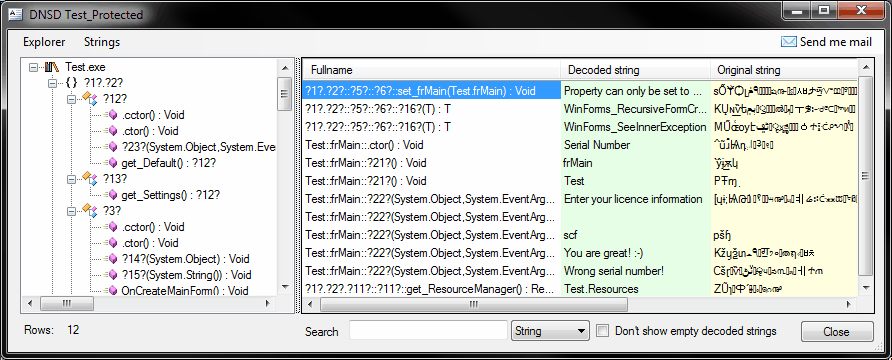Click the tree panel horizontal scrollbar thumb
The image size is (892, 360).
pos(67,304)
